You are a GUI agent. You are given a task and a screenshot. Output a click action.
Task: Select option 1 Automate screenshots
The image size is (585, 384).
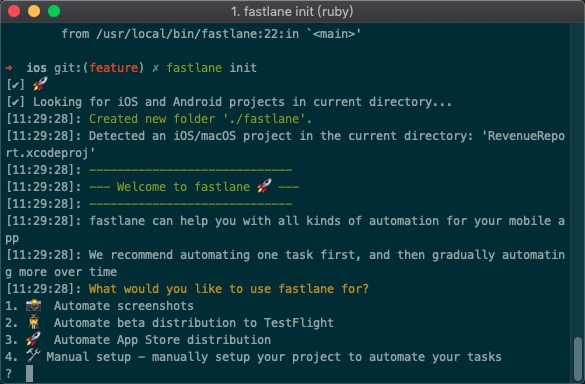point(99,306)
